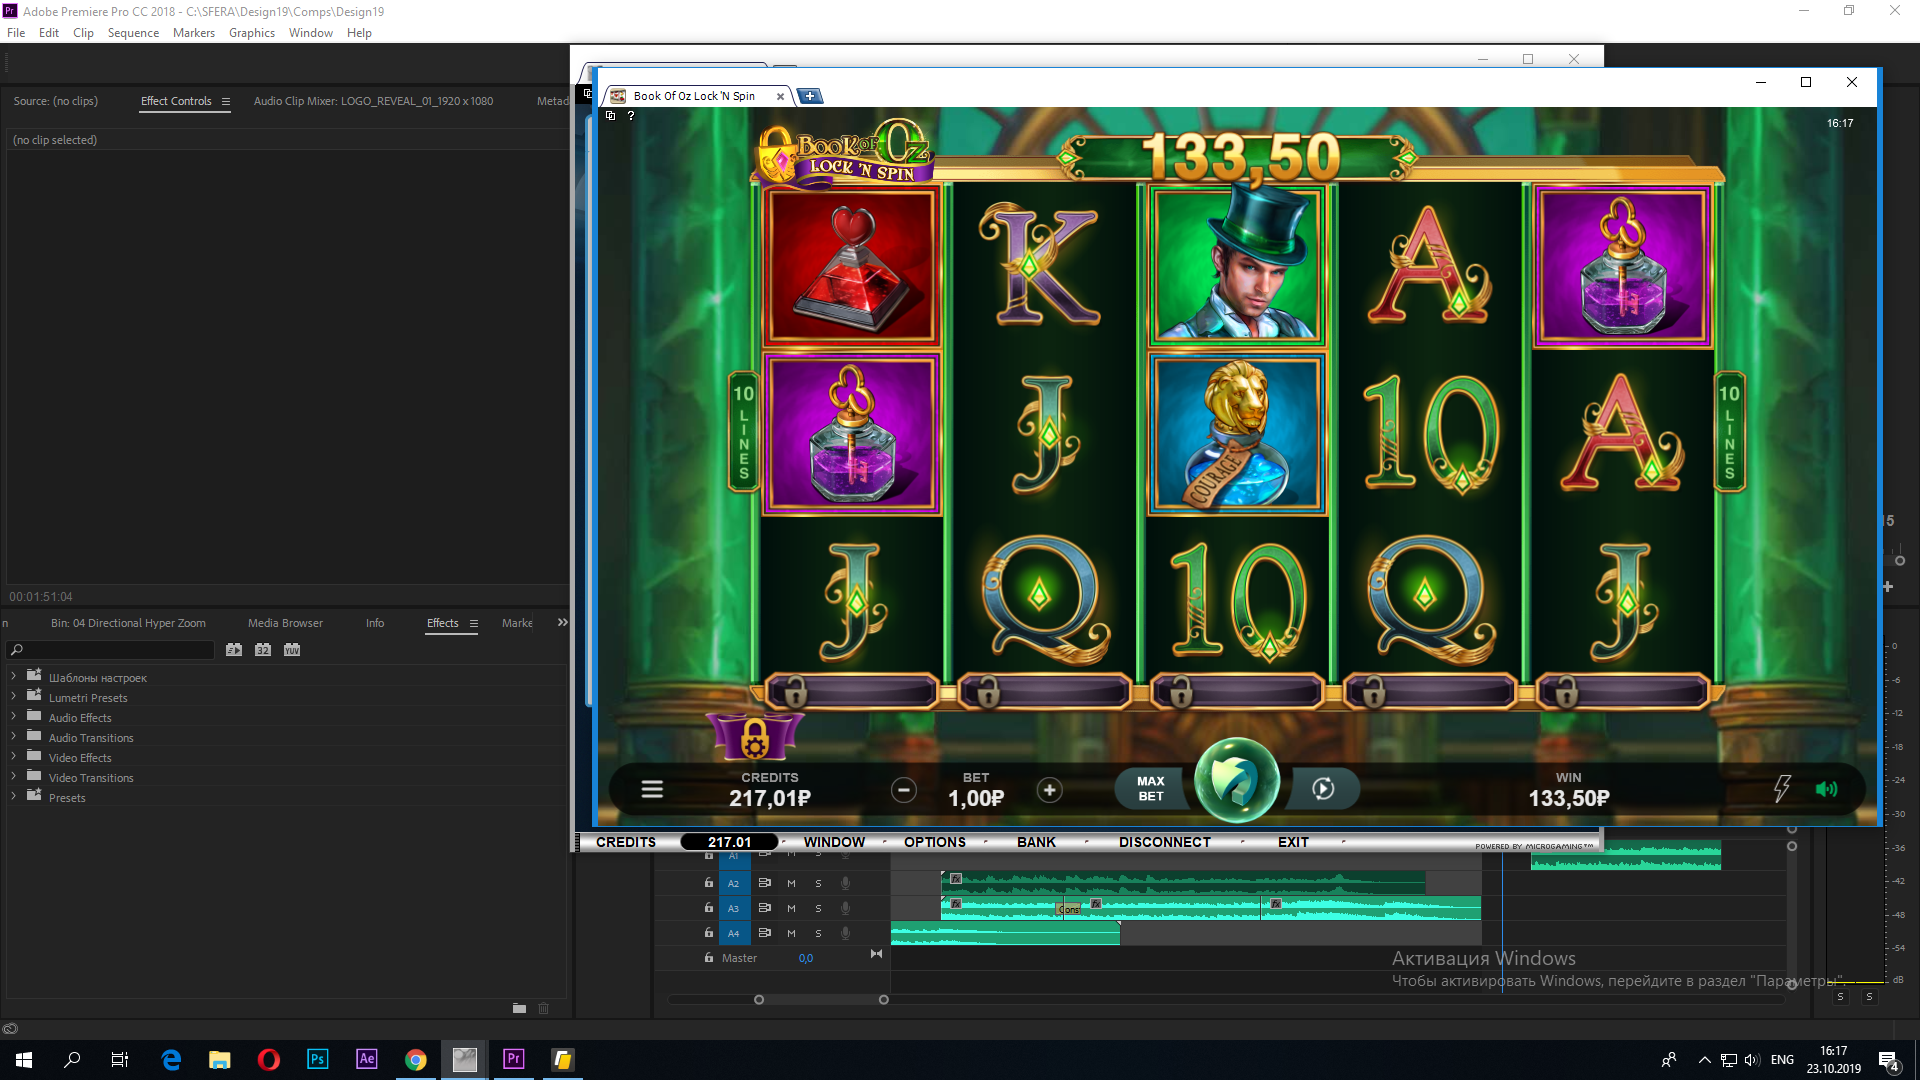Close the Book Of Oz Lock 'N Spin tab

pos(780,97)
